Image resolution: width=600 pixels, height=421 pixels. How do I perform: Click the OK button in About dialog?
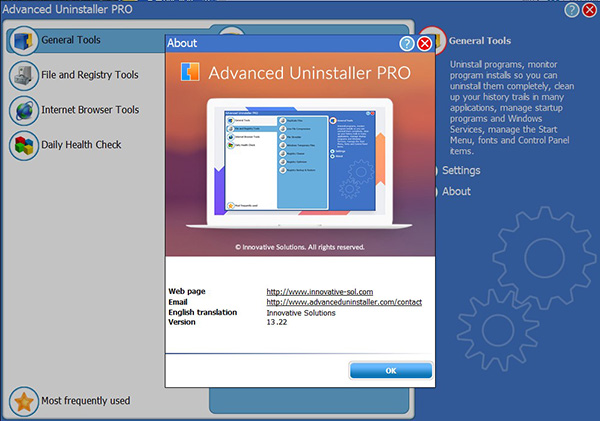(x=391, y=370)
